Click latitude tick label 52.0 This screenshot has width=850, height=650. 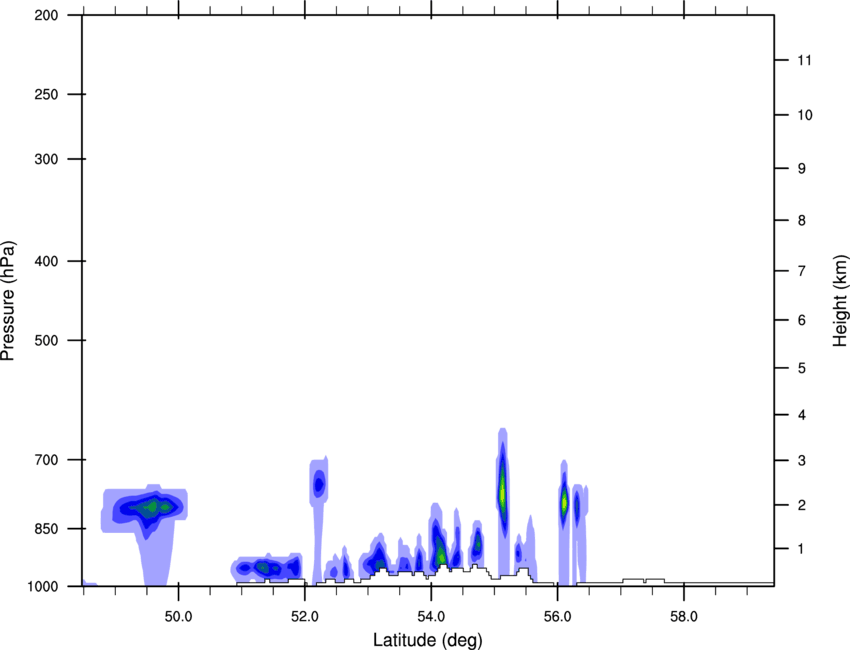coord(305,617)
